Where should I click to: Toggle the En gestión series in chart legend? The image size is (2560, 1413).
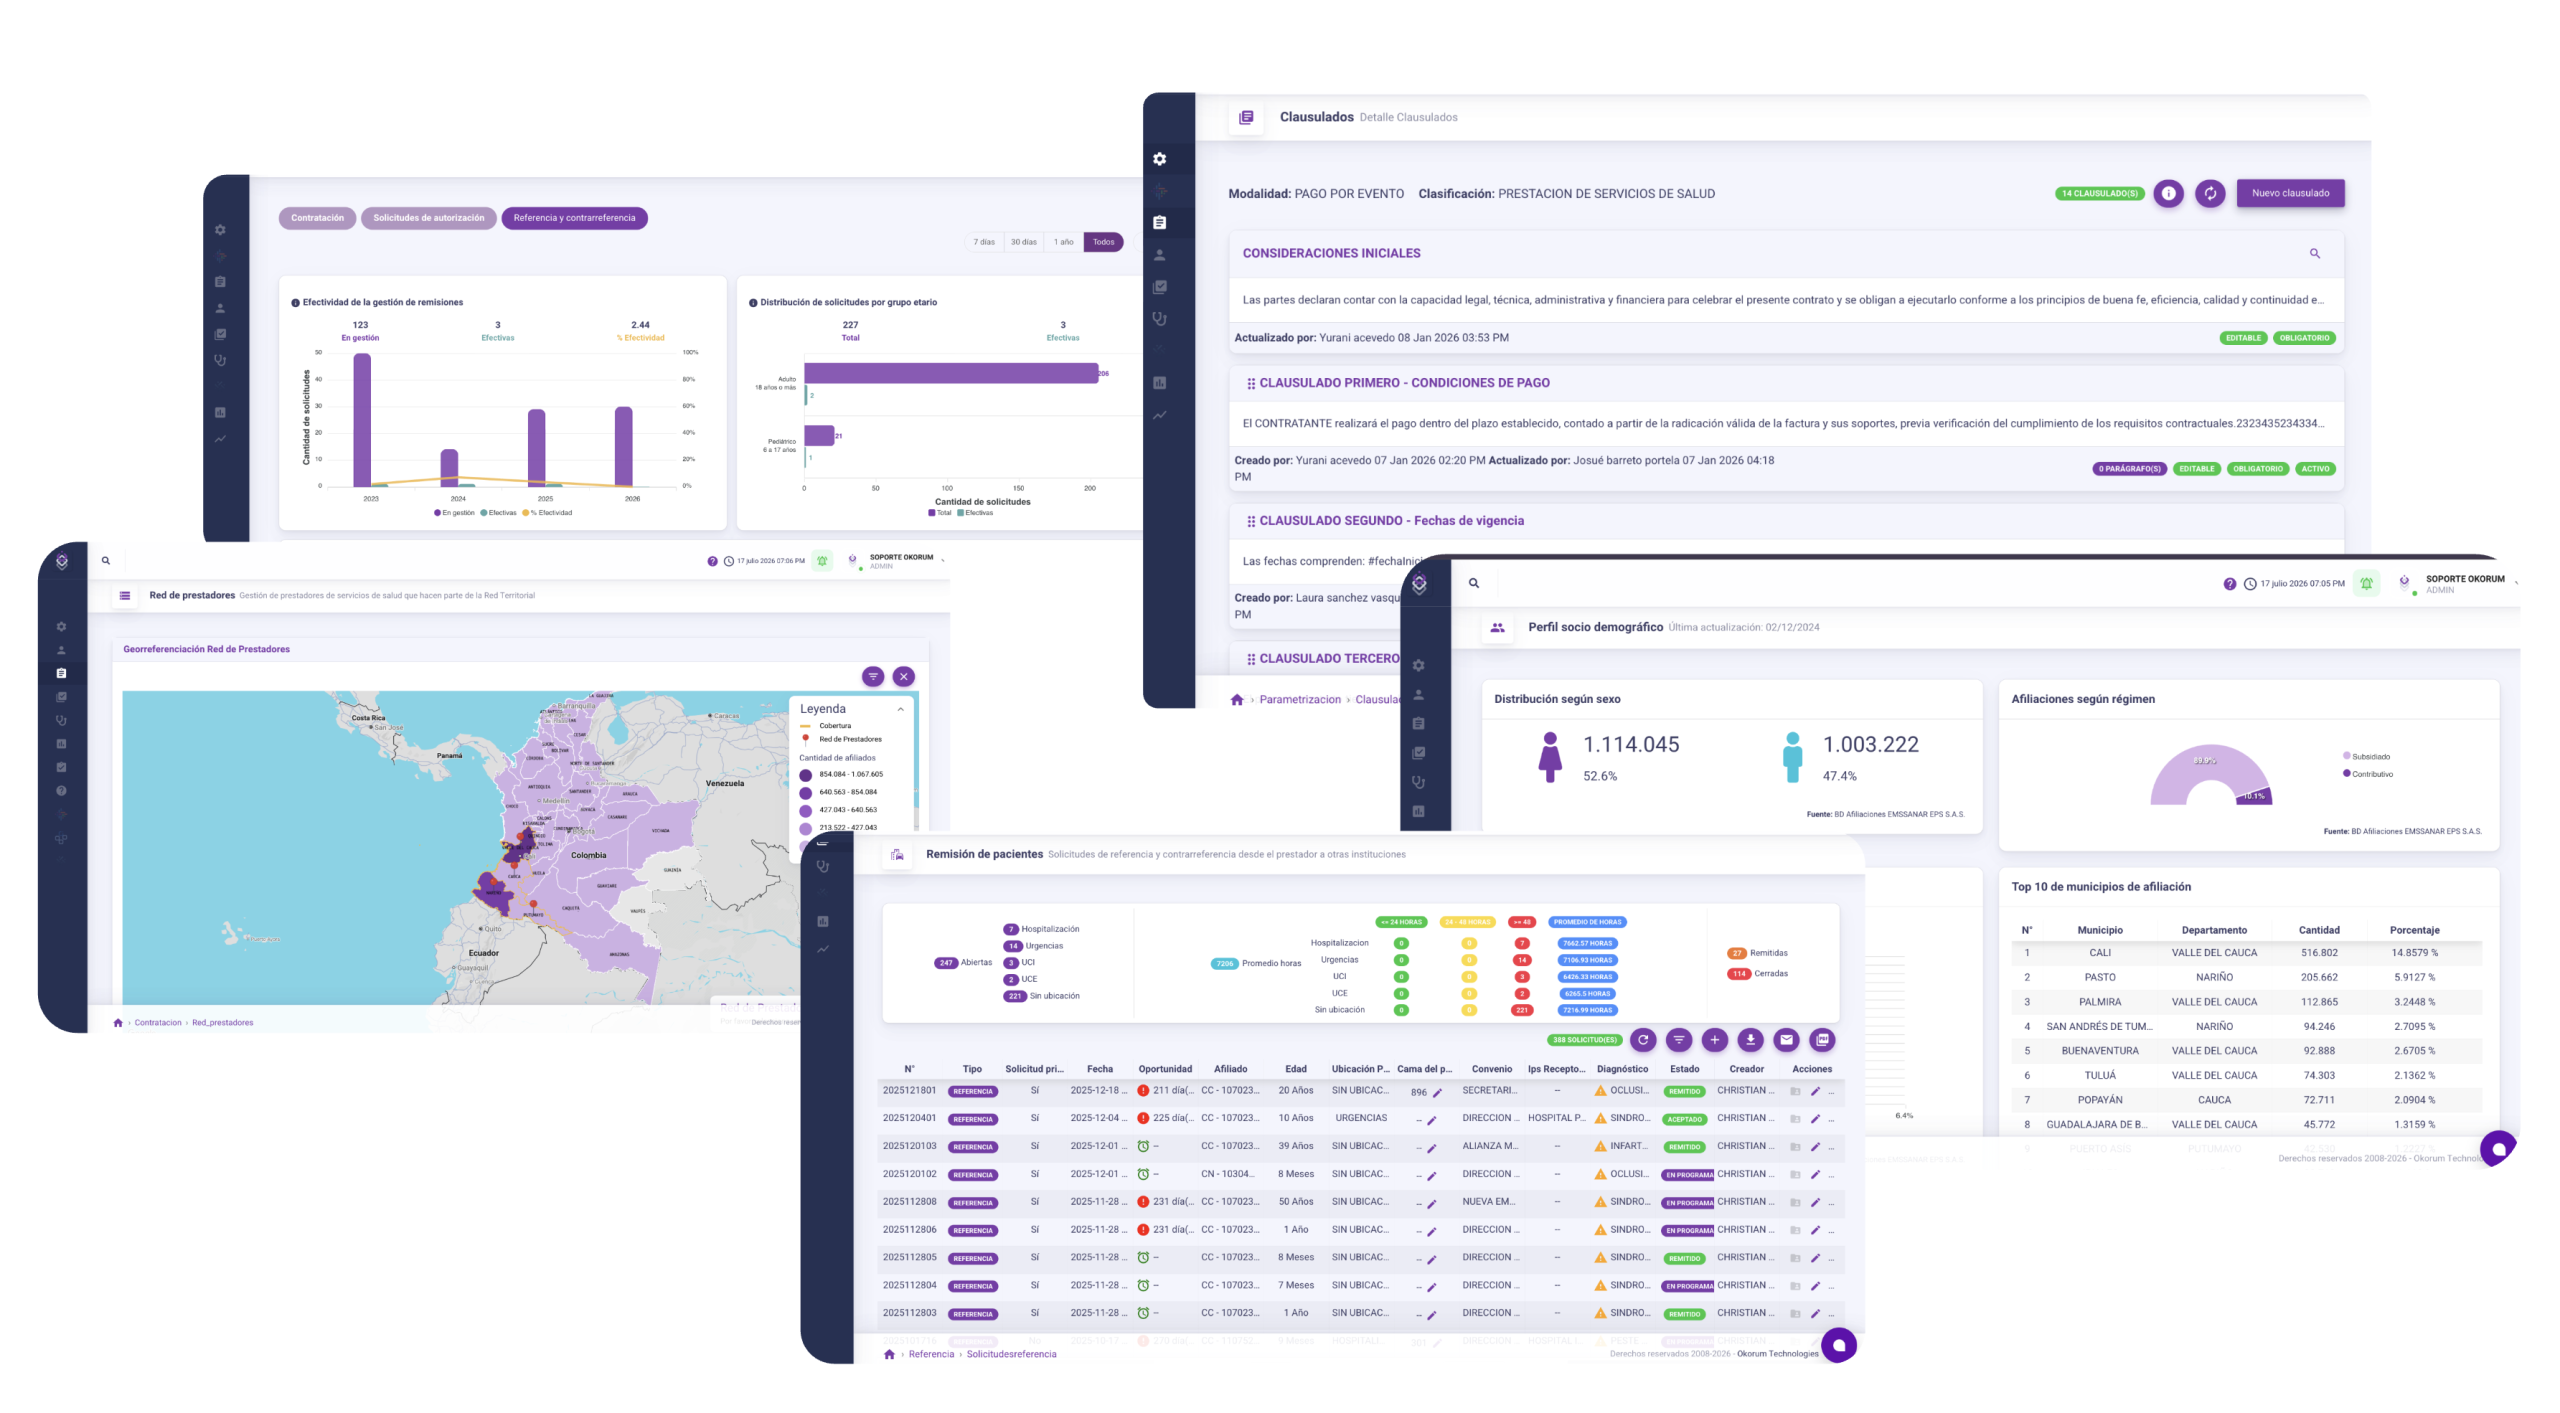click(454, 513)
